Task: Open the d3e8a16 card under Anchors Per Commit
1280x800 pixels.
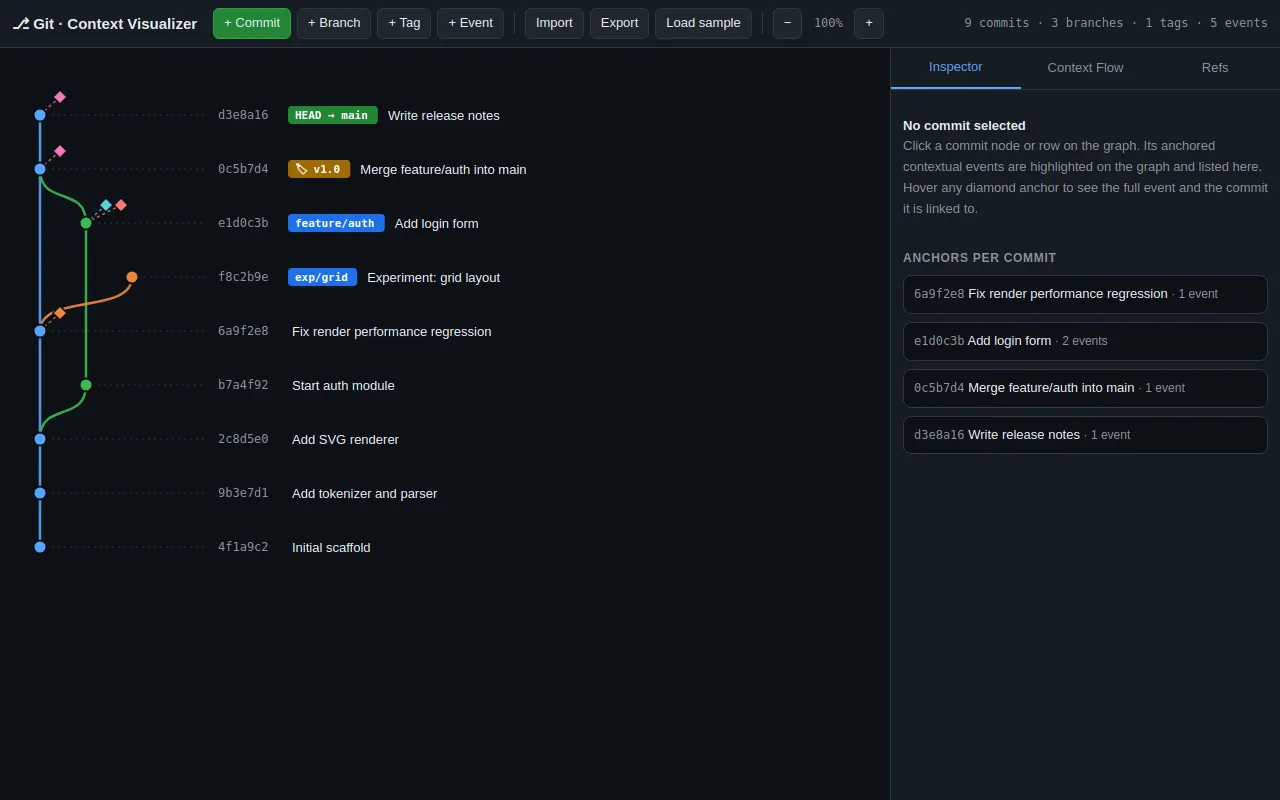Action: point(1085,435)
